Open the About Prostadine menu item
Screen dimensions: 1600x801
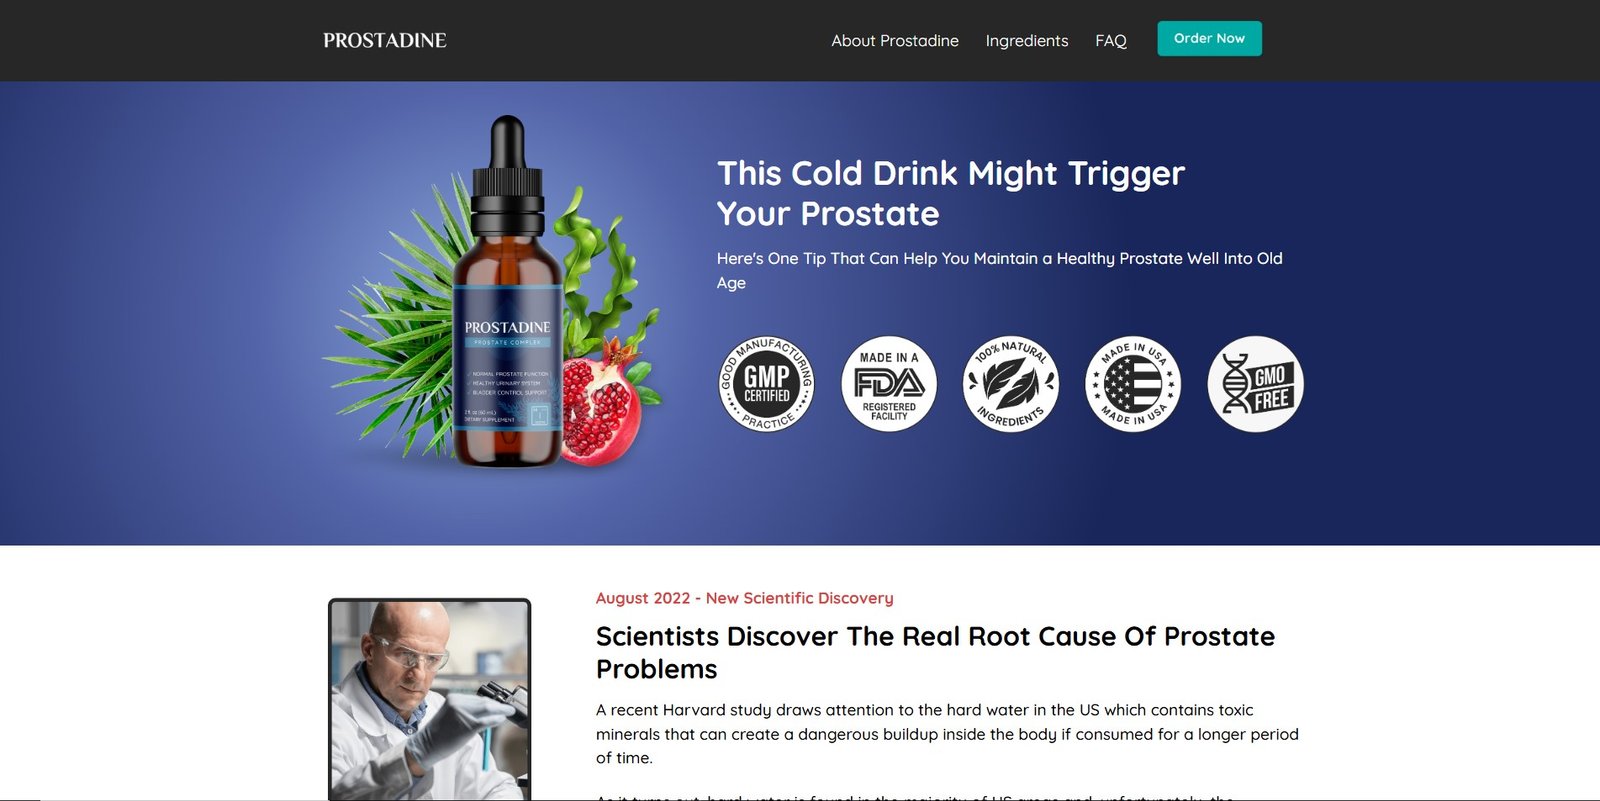coord(895,41)
